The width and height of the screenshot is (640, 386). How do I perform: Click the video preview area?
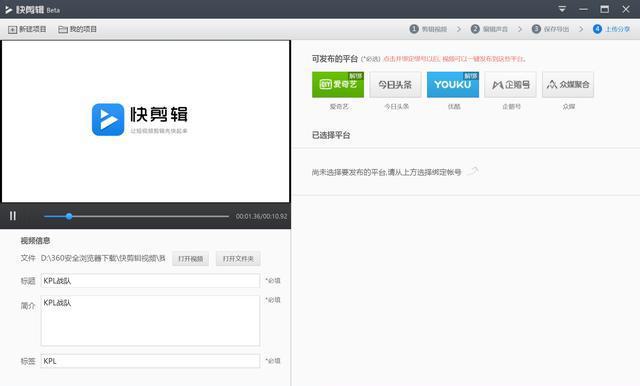(146, 121)
